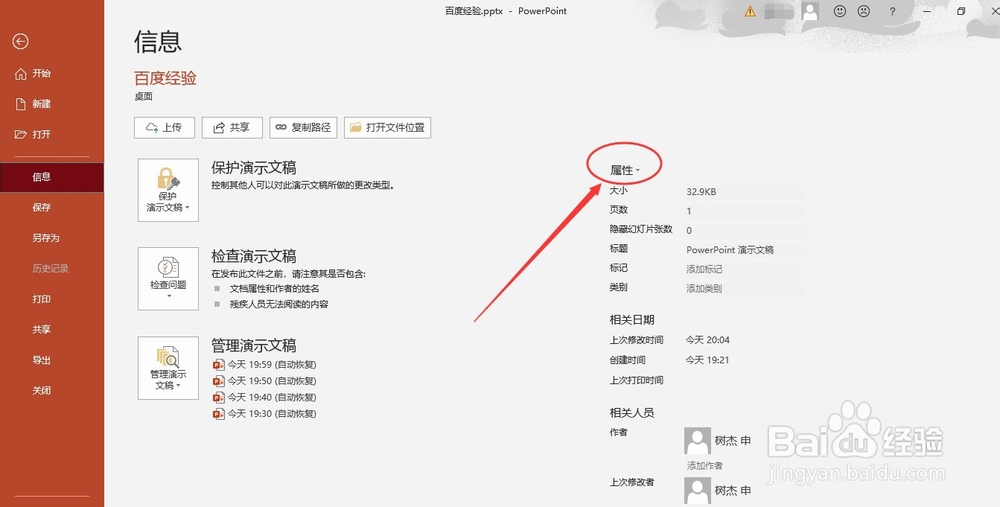
Task: Expand the 检查问题 dropdown button
Action: (x=168, y=279)
